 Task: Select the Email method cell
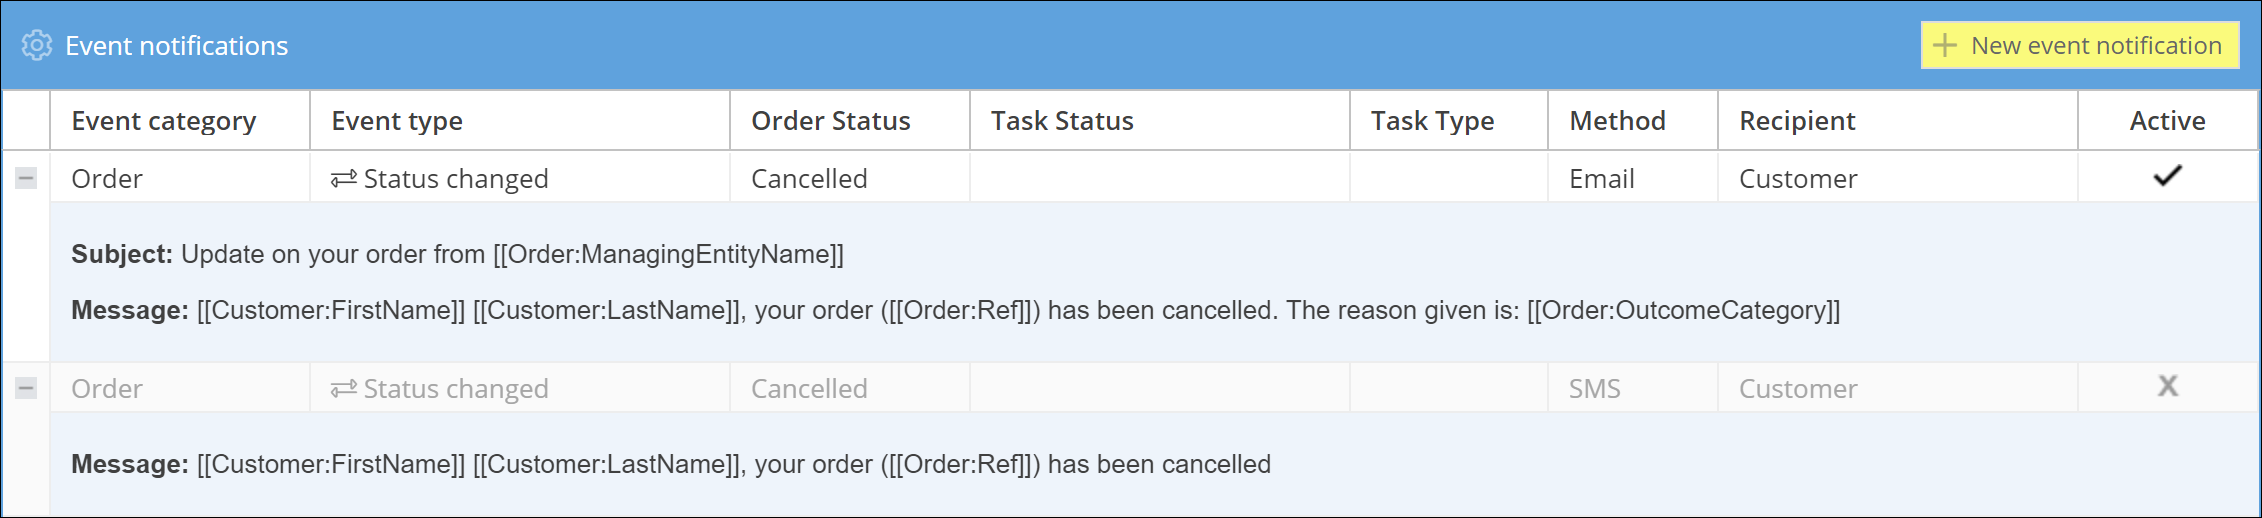[1602, 179]
